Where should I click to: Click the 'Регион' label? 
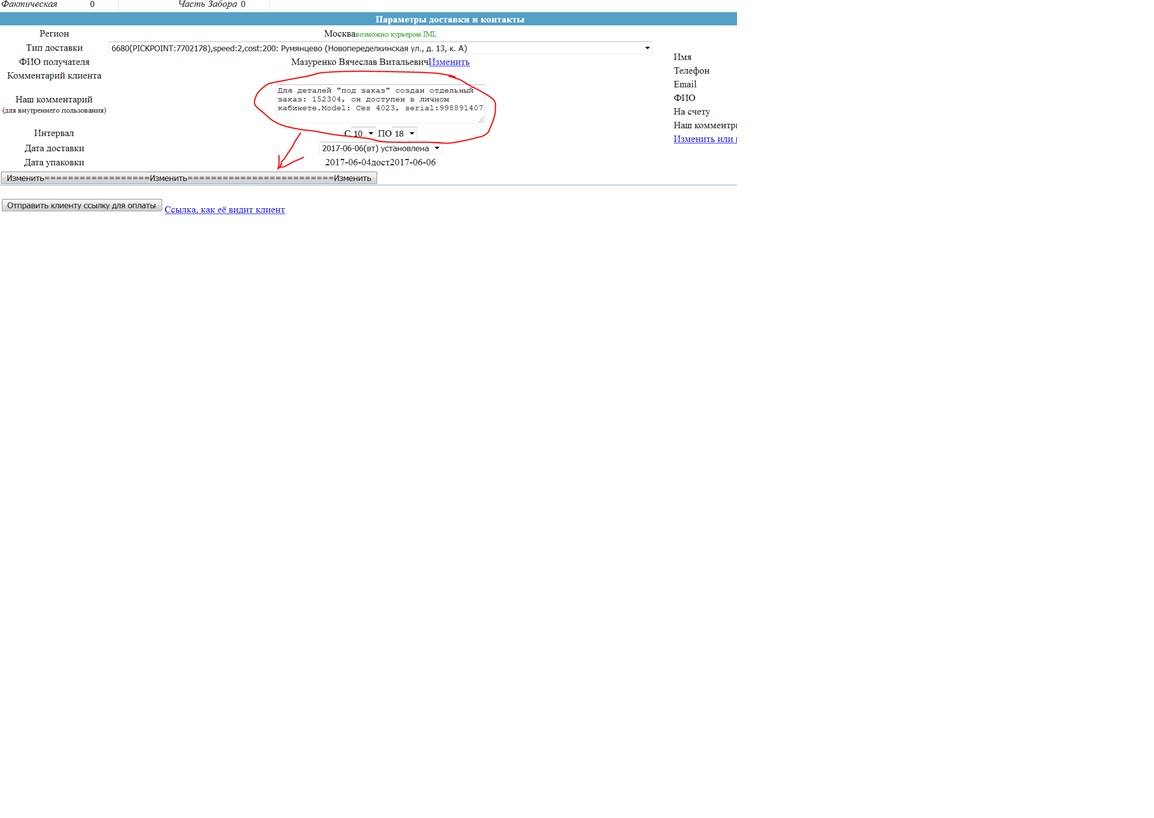[54, 34]
